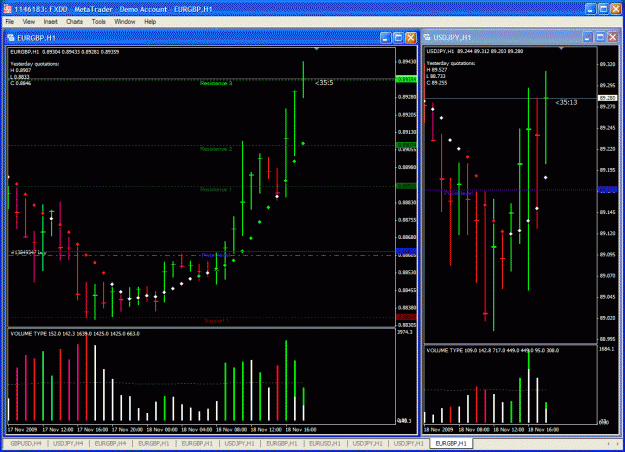This screenshot has height=452, width=625.
Task: Maximize the EURGBP,H1 chart window
Action: pyautogui.click(x=398, y=38)
